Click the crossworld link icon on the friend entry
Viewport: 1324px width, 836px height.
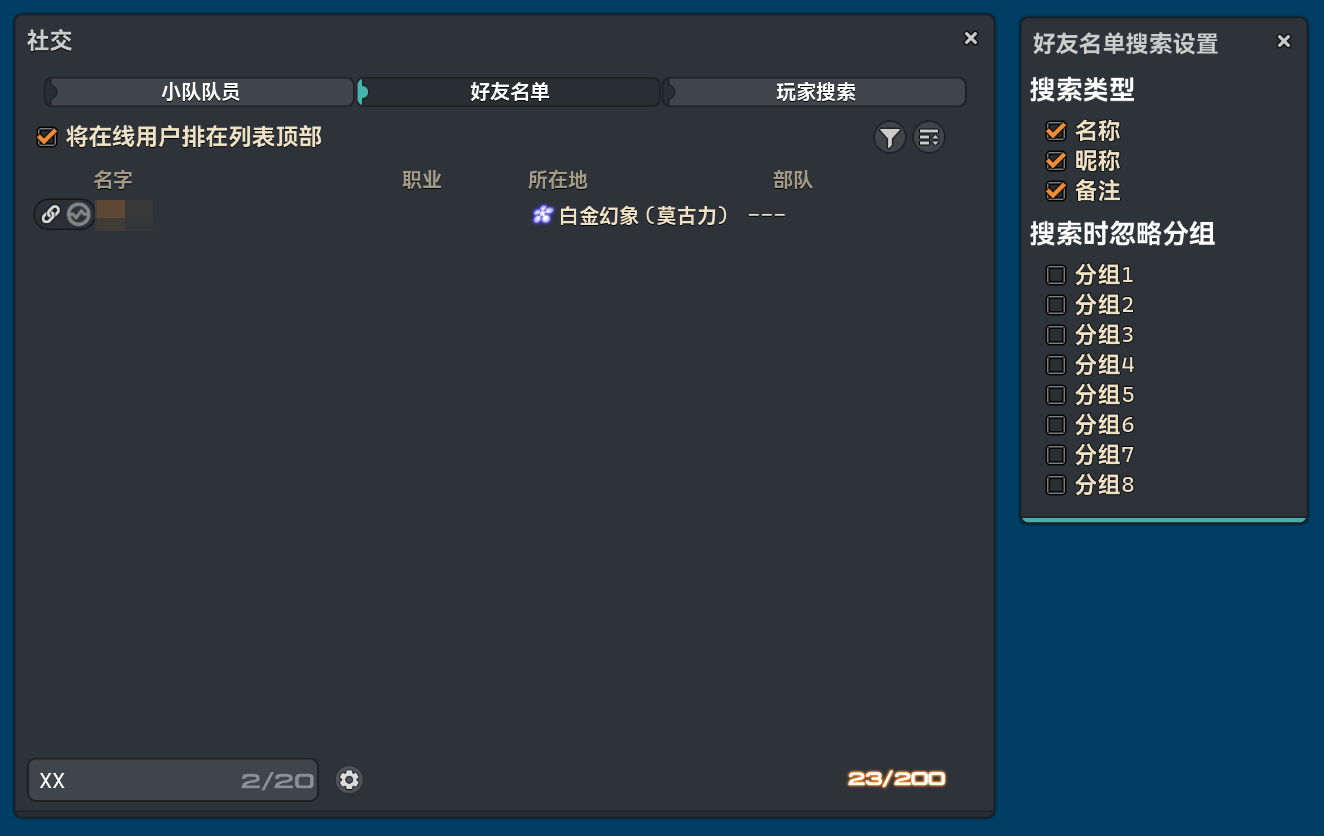[x=51, y=214]
